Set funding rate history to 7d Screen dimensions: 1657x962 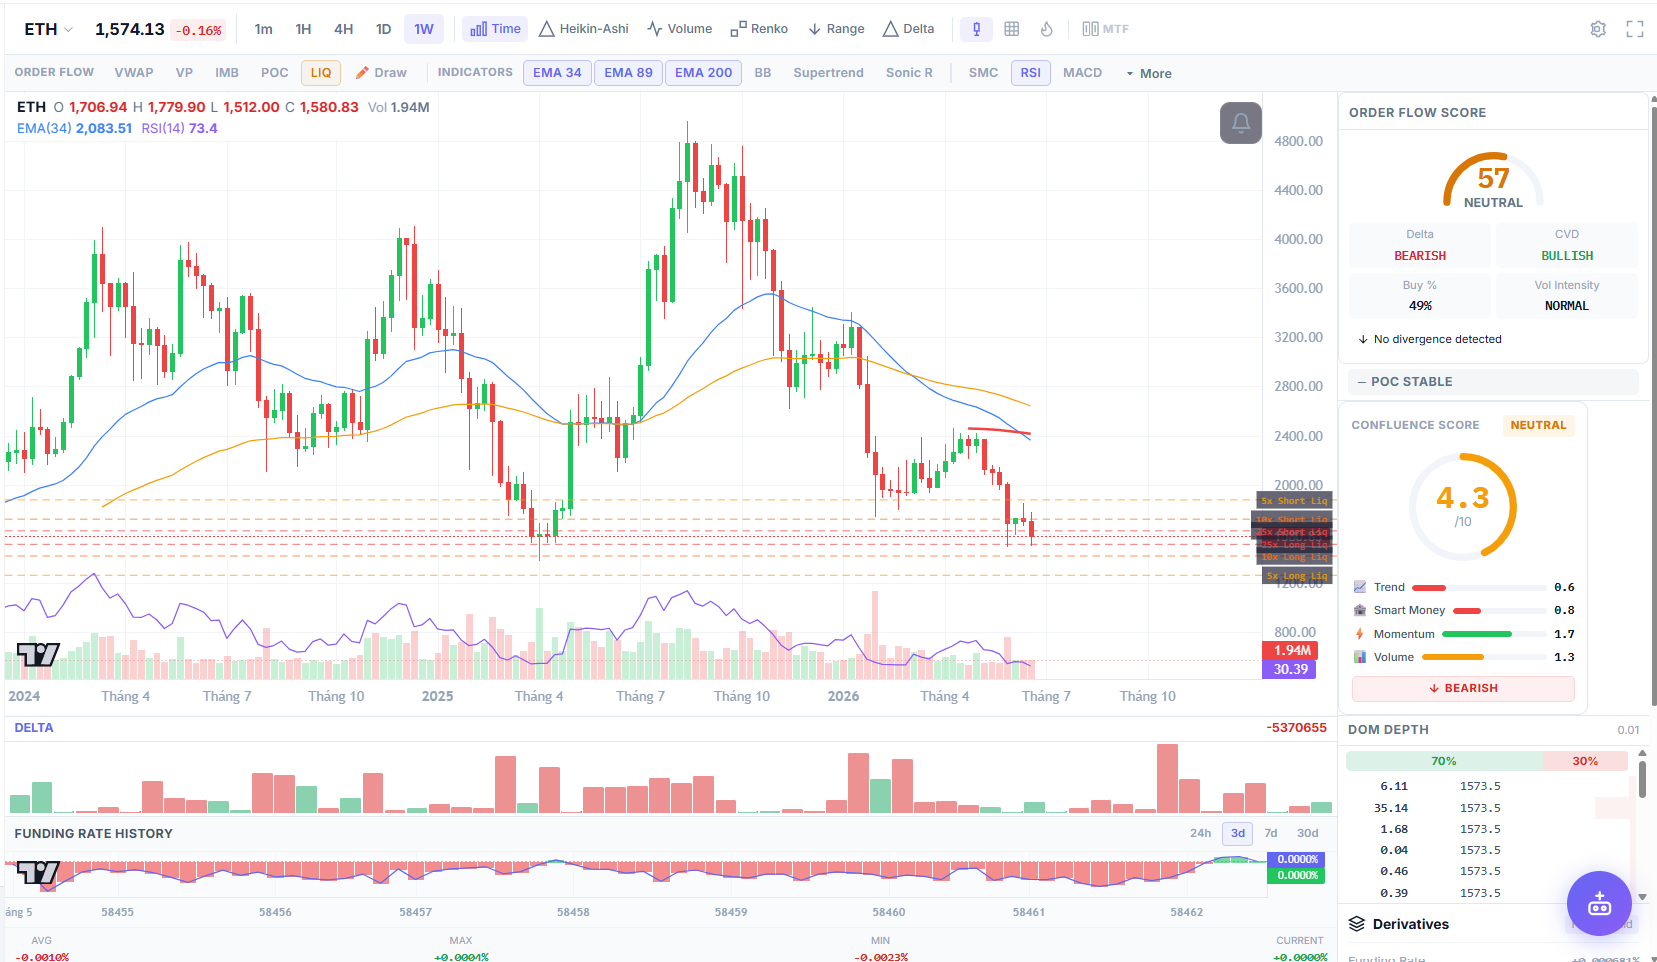(1271, 833)
